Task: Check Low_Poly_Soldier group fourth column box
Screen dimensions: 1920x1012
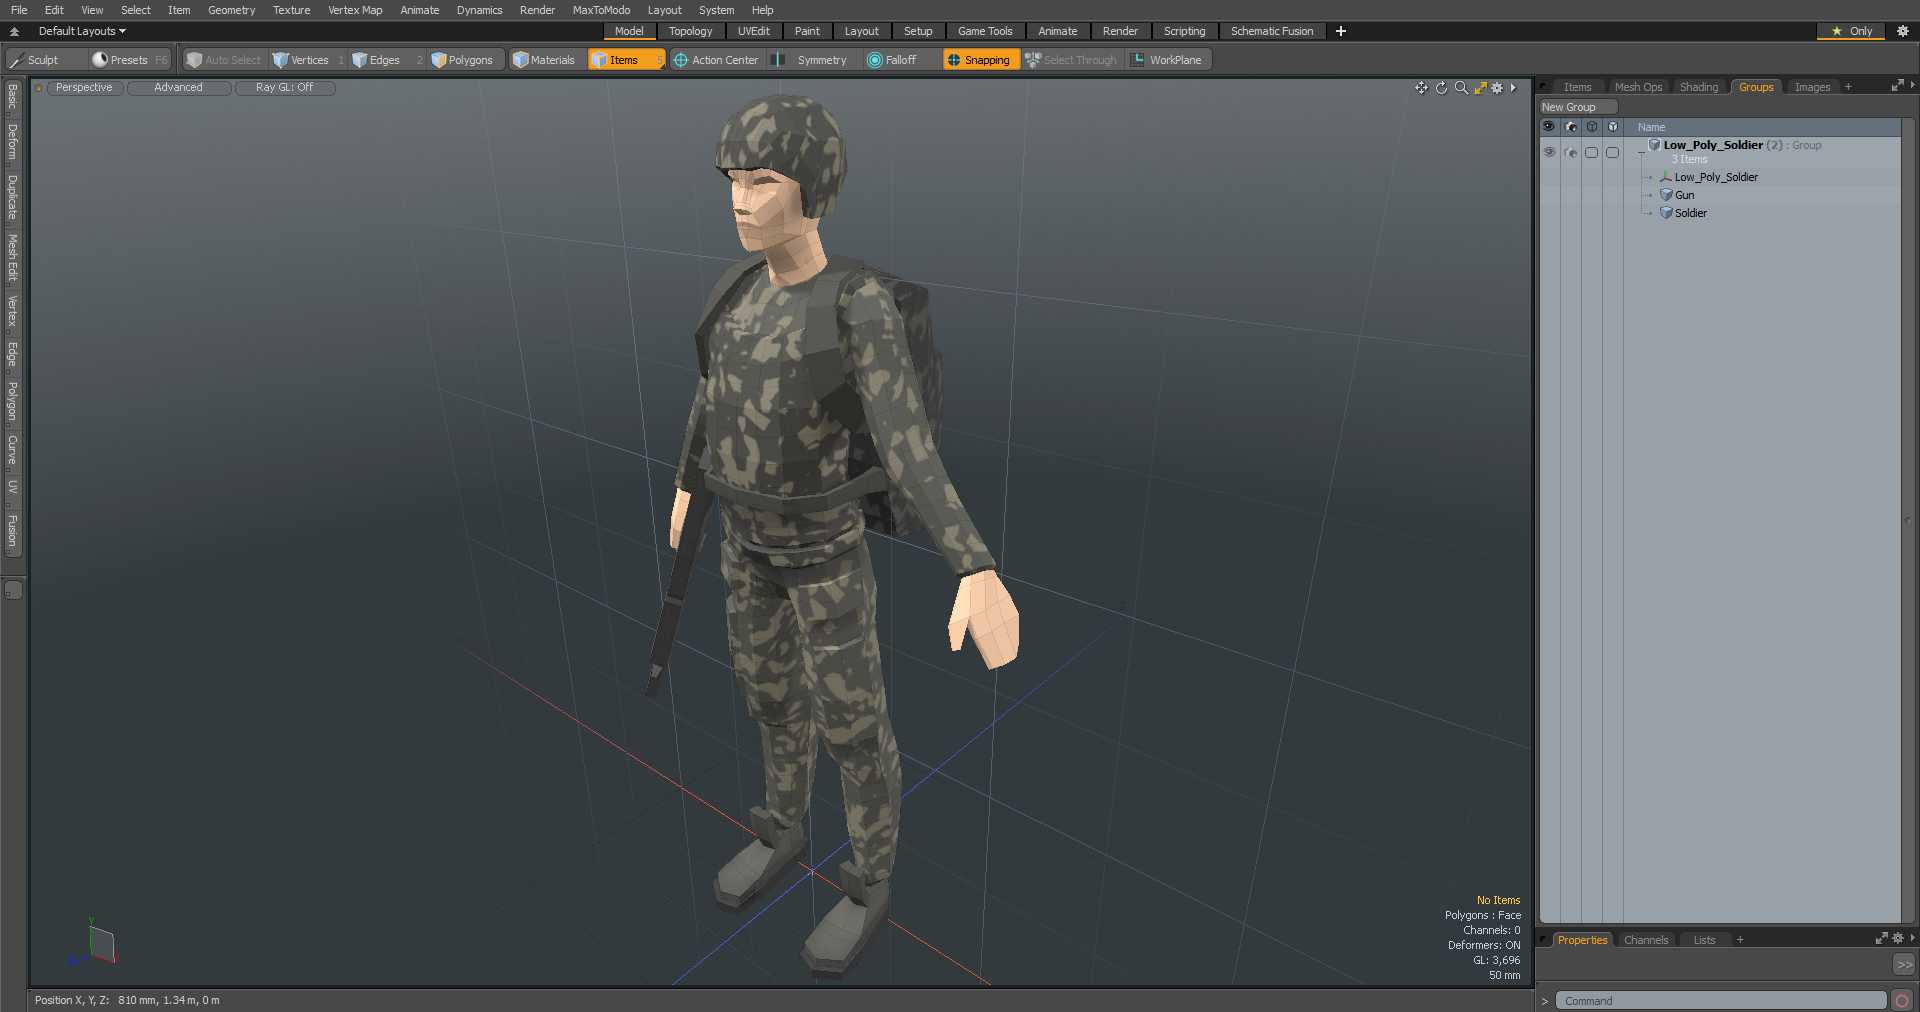Action: tap(1612, 152)
